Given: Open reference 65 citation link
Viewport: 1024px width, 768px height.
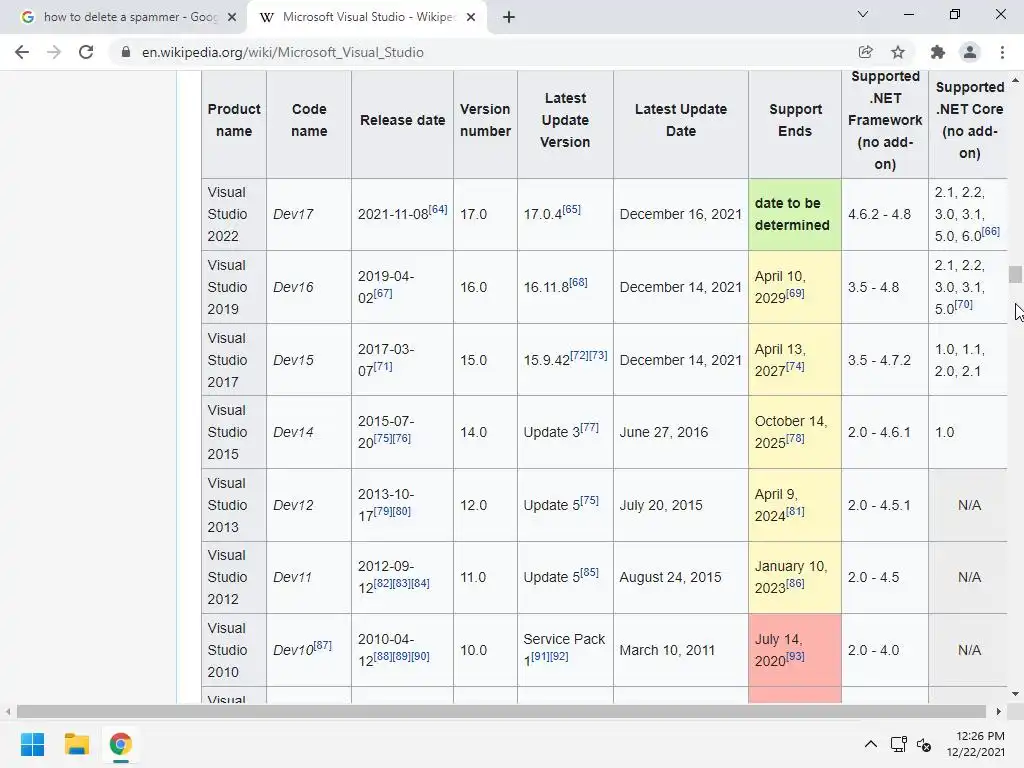Looking at the screenshot, I should (x=571, y=209).
